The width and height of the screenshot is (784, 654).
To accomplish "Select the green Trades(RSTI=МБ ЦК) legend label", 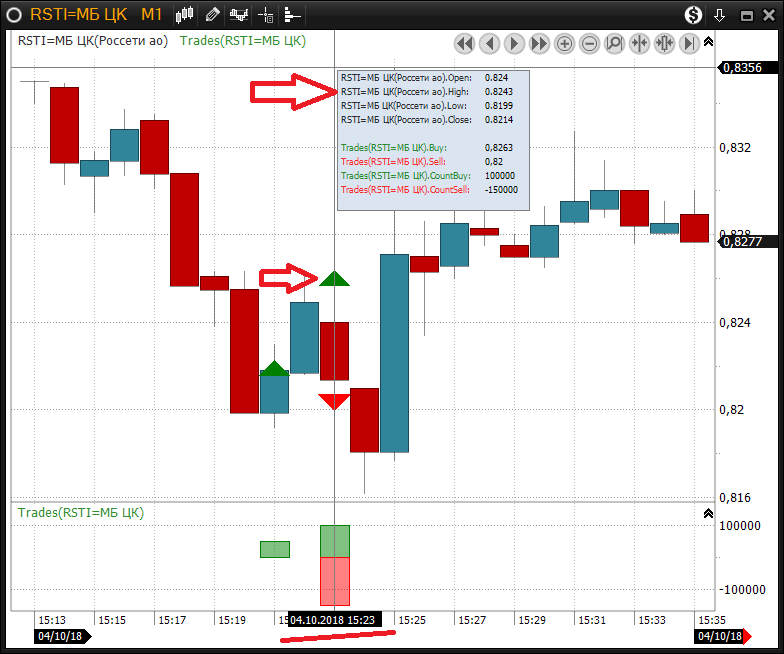I will click(242, 41).
